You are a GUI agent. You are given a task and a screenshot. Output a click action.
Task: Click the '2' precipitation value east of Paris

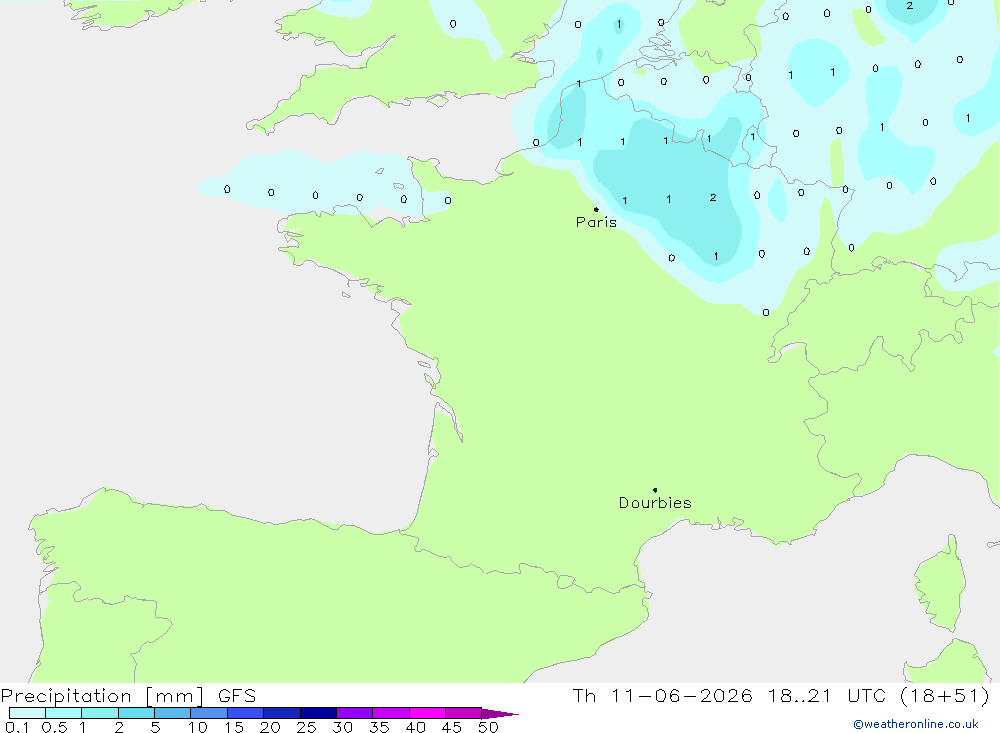pyautogui.click(x=713, y=198)
